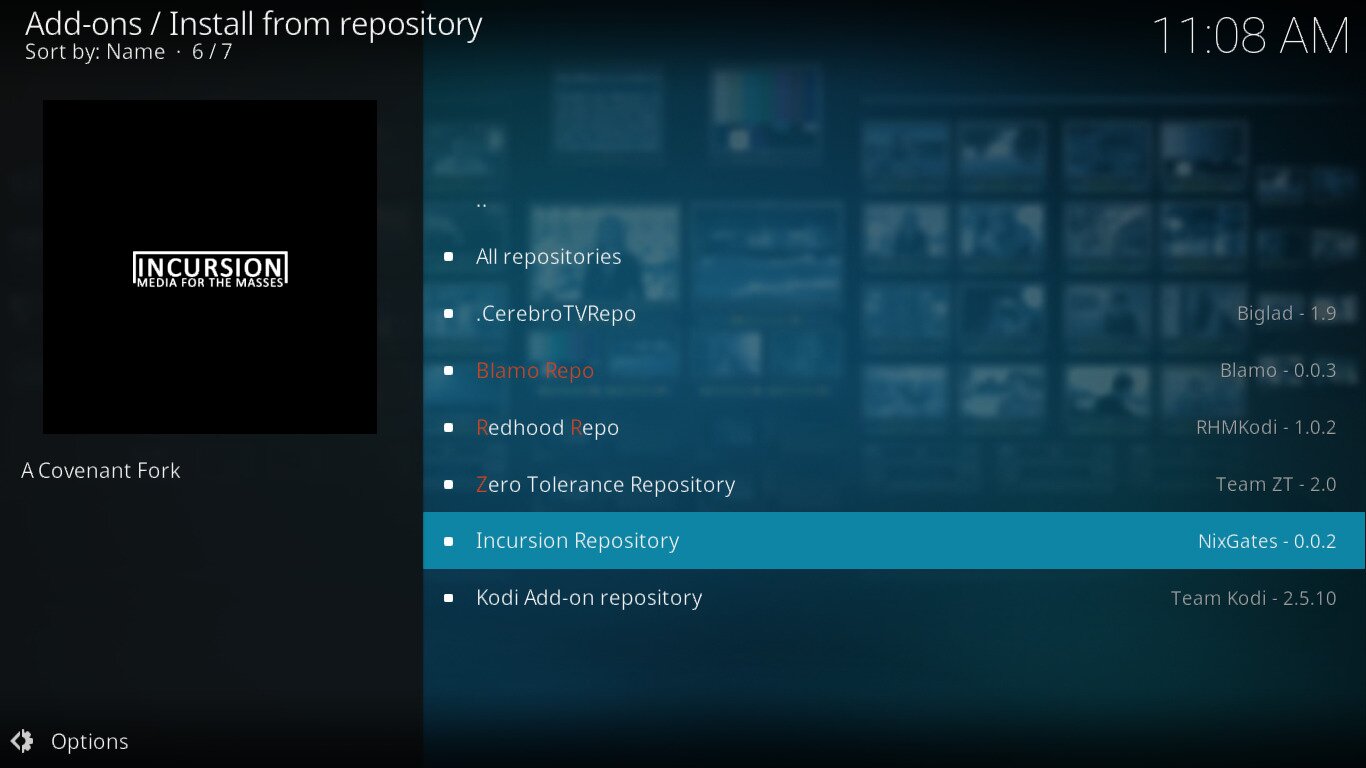Viewport: 1366px width, 768px height.
Task: Click bullet icon beside Blamo Repo
Action: coord(448,371)
